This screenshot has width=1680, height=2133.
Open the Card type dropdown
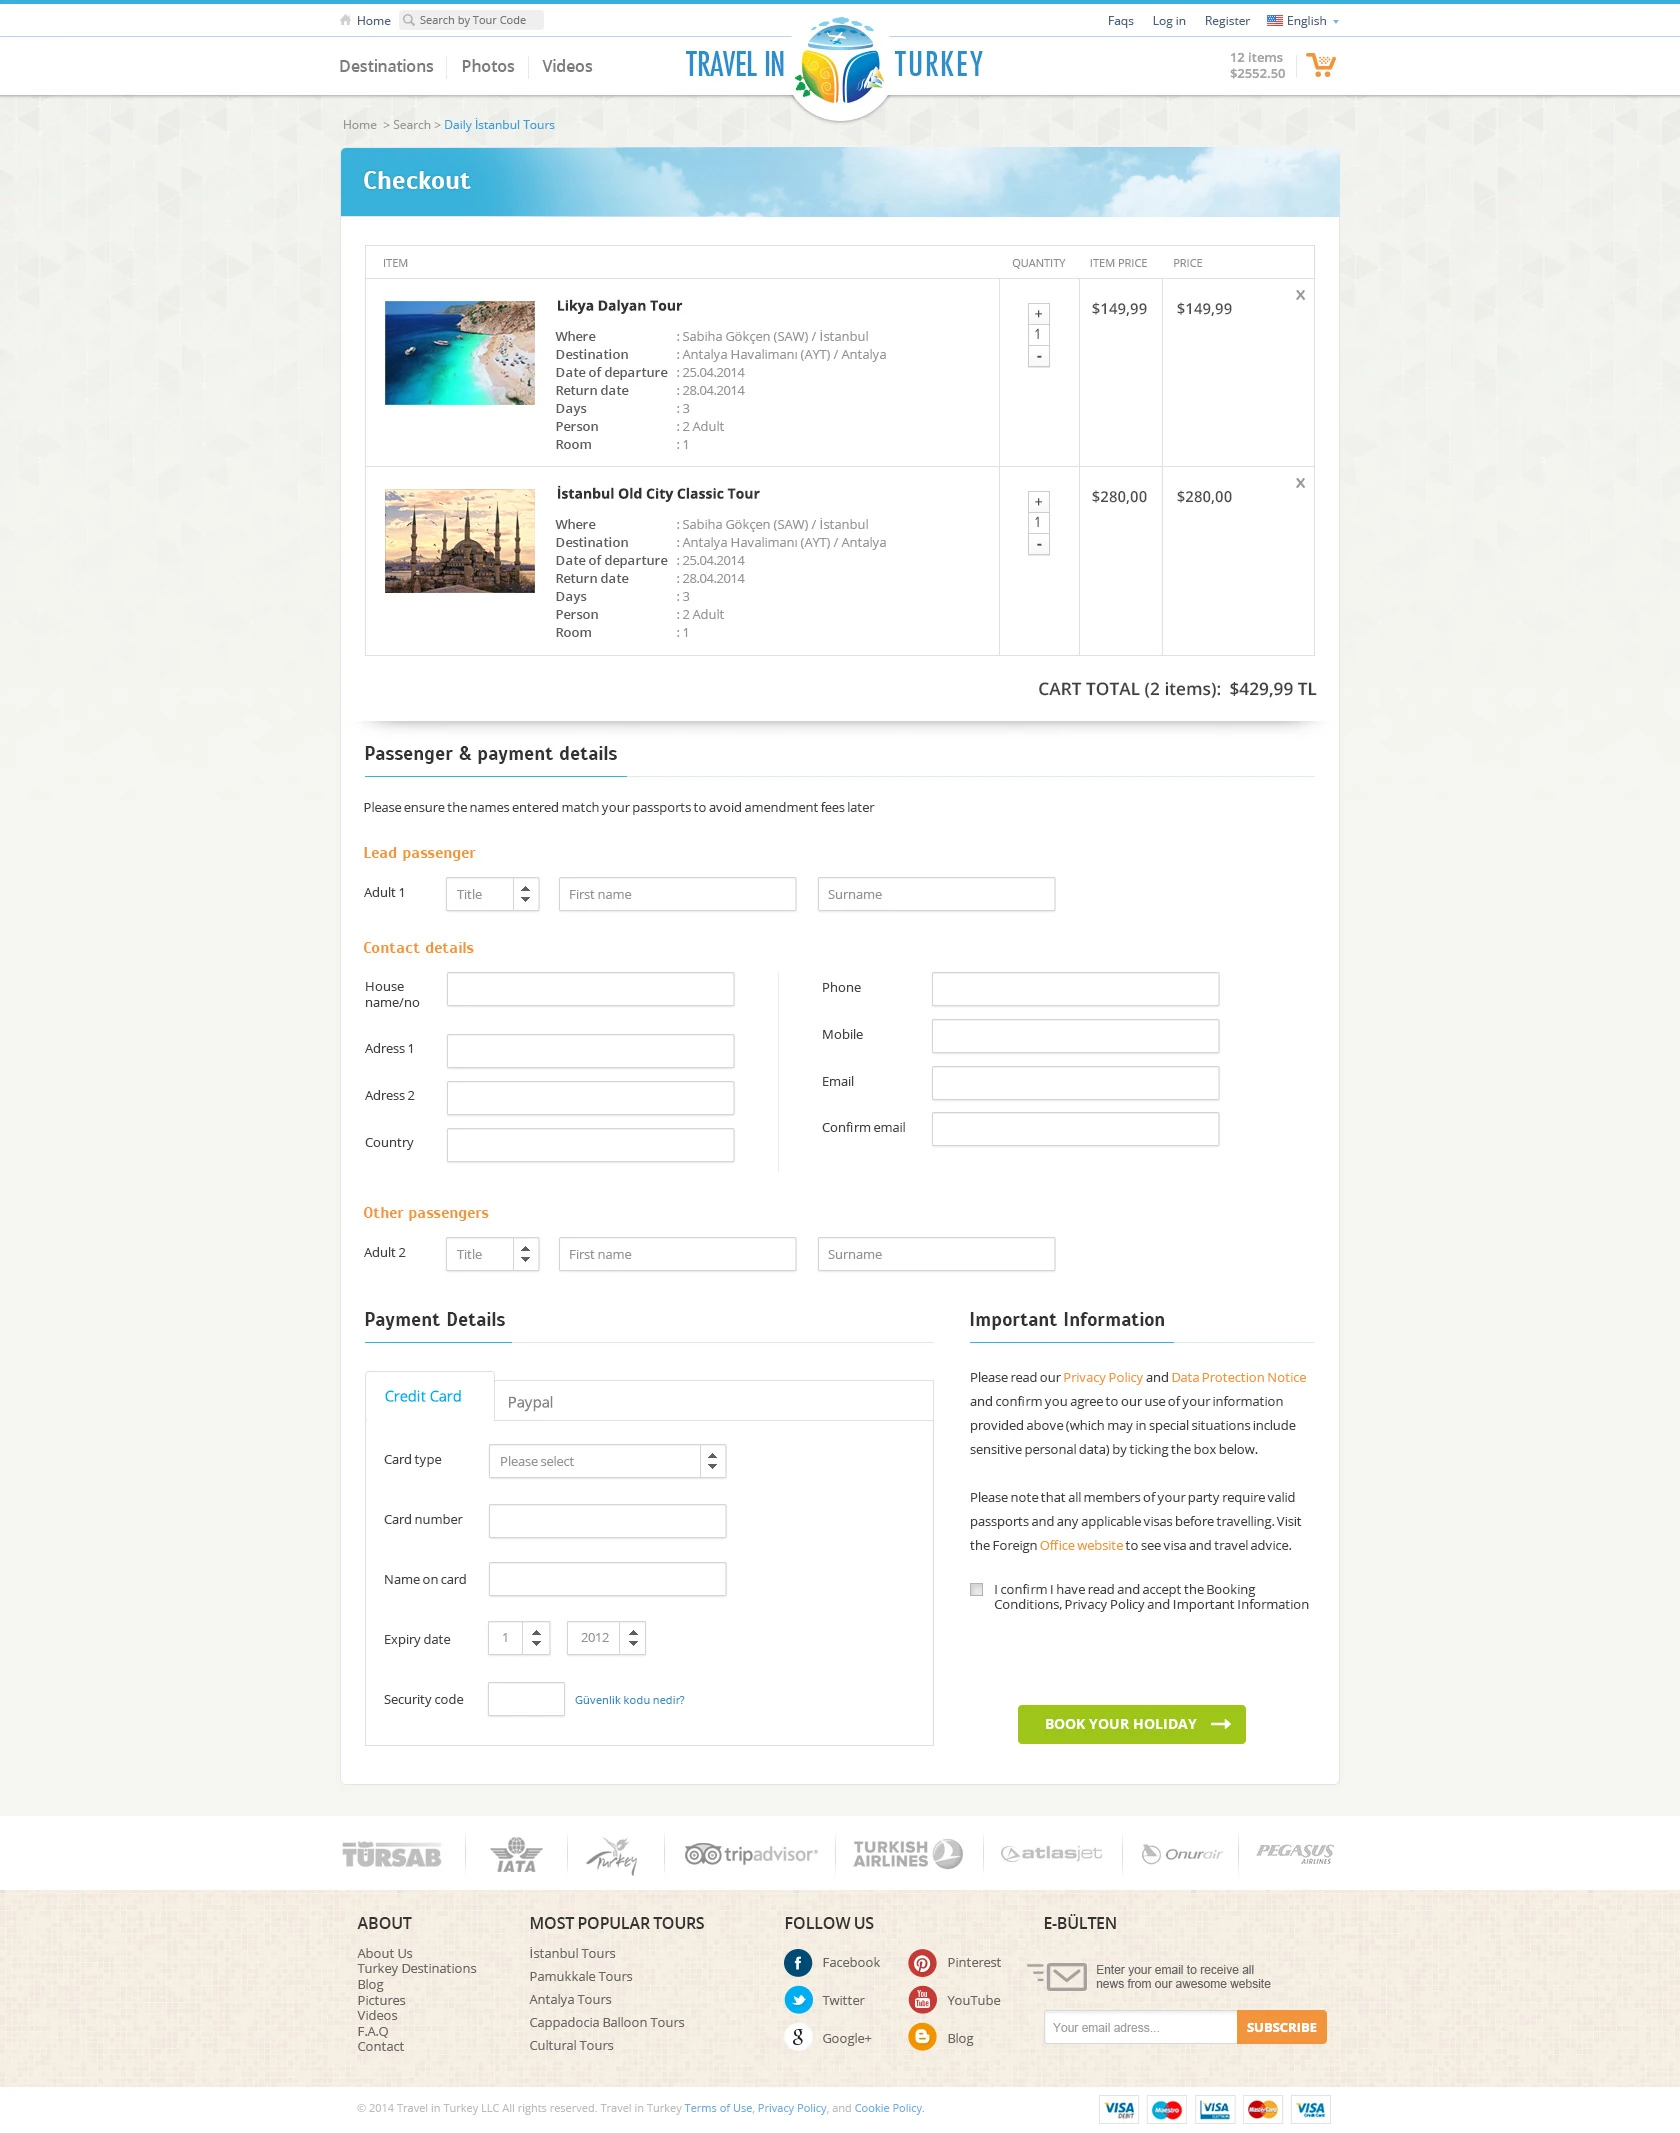point(607,1461)
